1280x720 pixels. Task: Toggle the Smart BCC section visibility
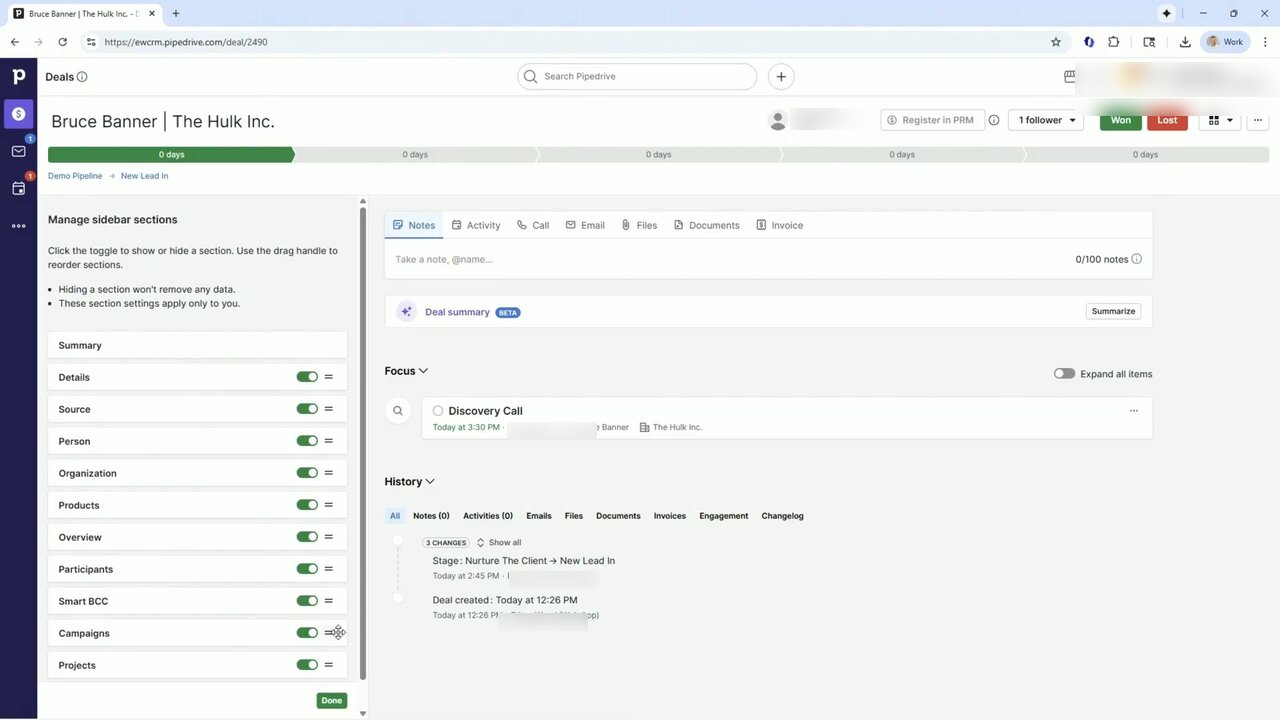pos(307,601)
